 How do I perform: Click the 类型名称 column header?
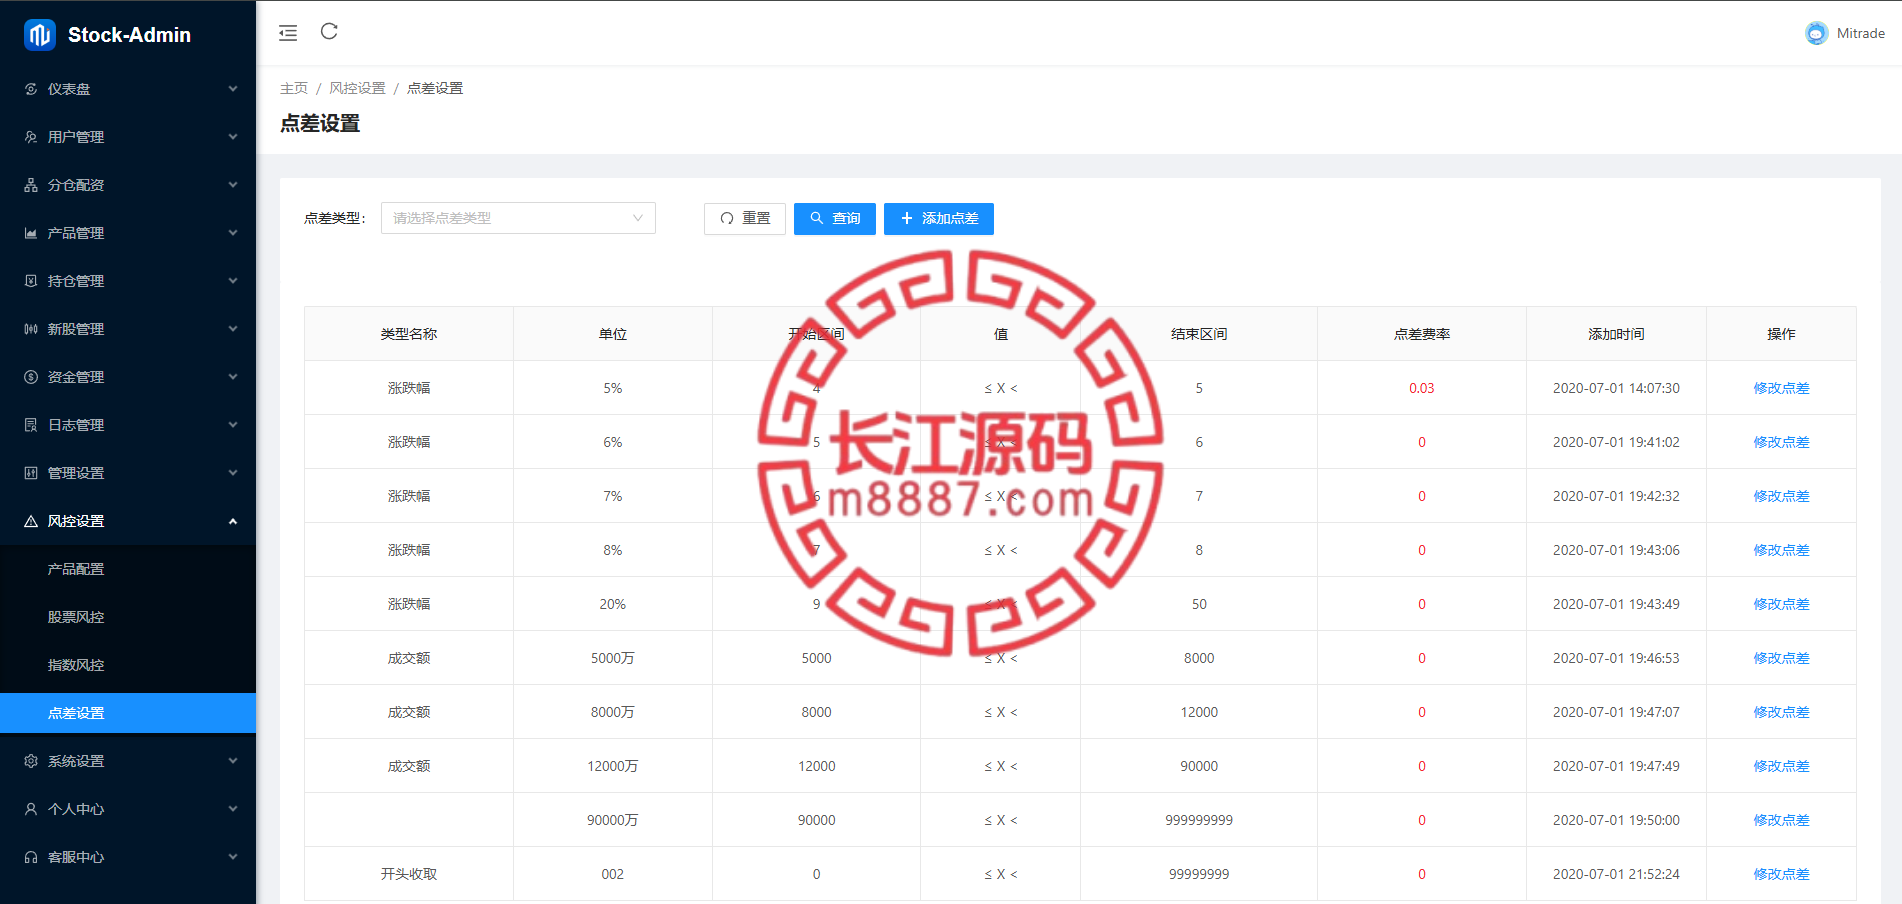click(x=409, y=334)
